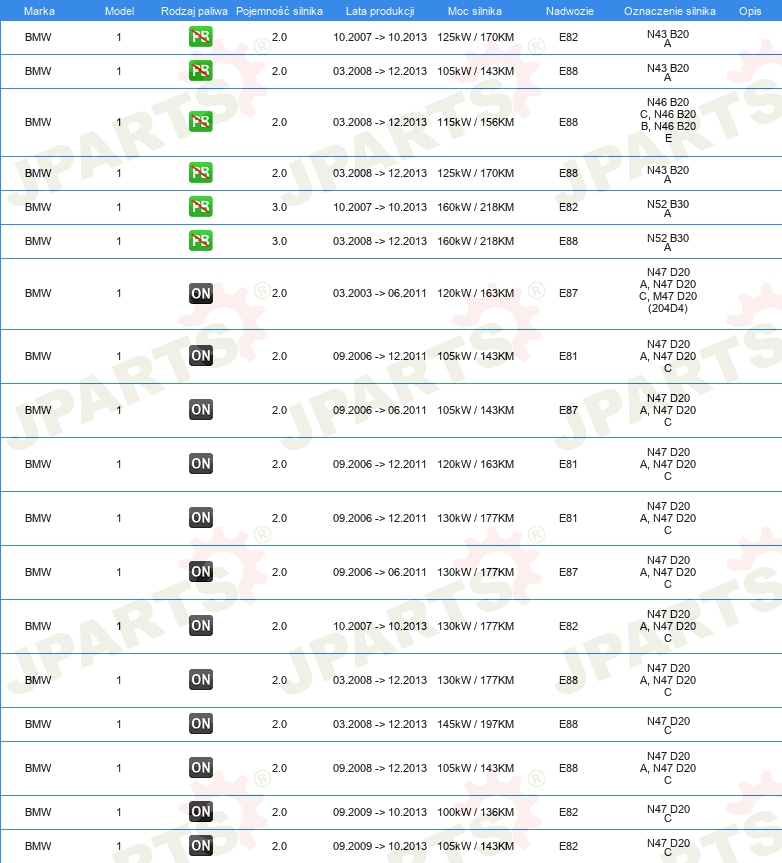782x863 pixels.
Task: Click the Pojemność silnika column header
Action: (x=280, y=11)
